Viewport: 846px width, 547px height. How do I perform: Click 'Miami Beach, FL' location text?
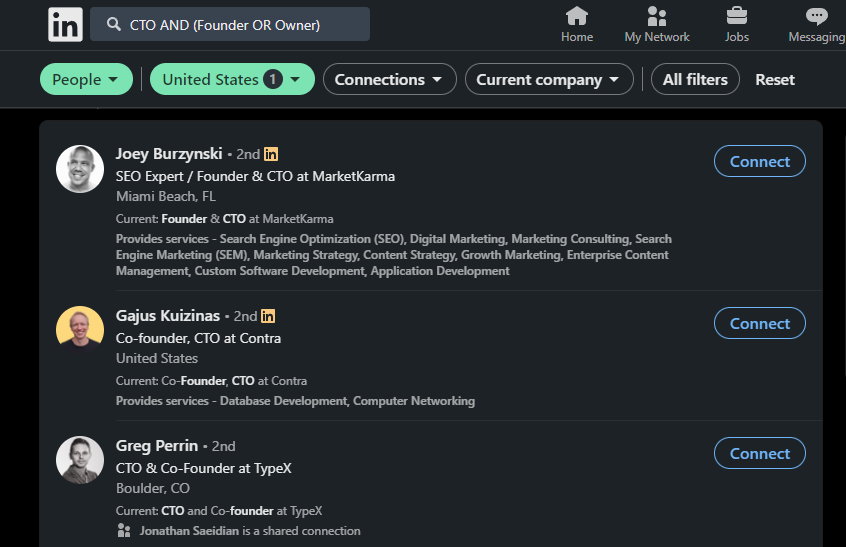point(166,196)
